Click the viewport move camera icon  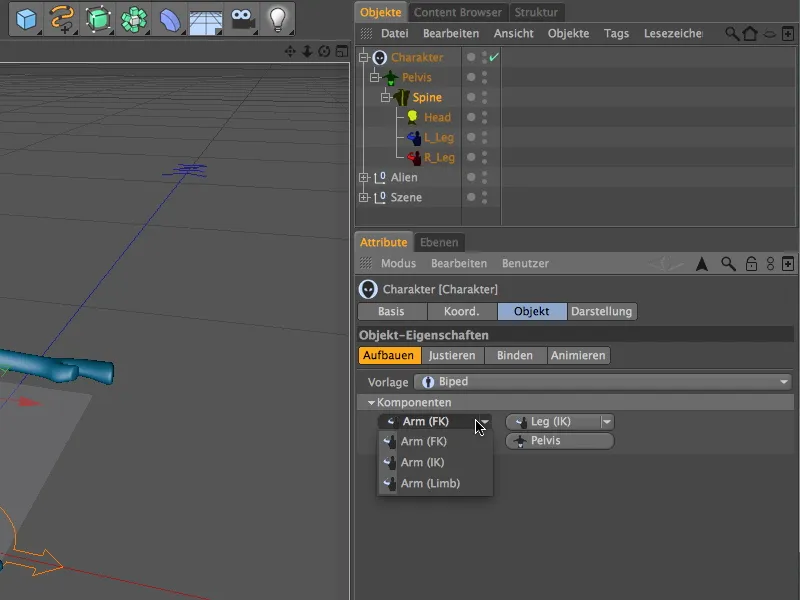(x=290, y=51)
